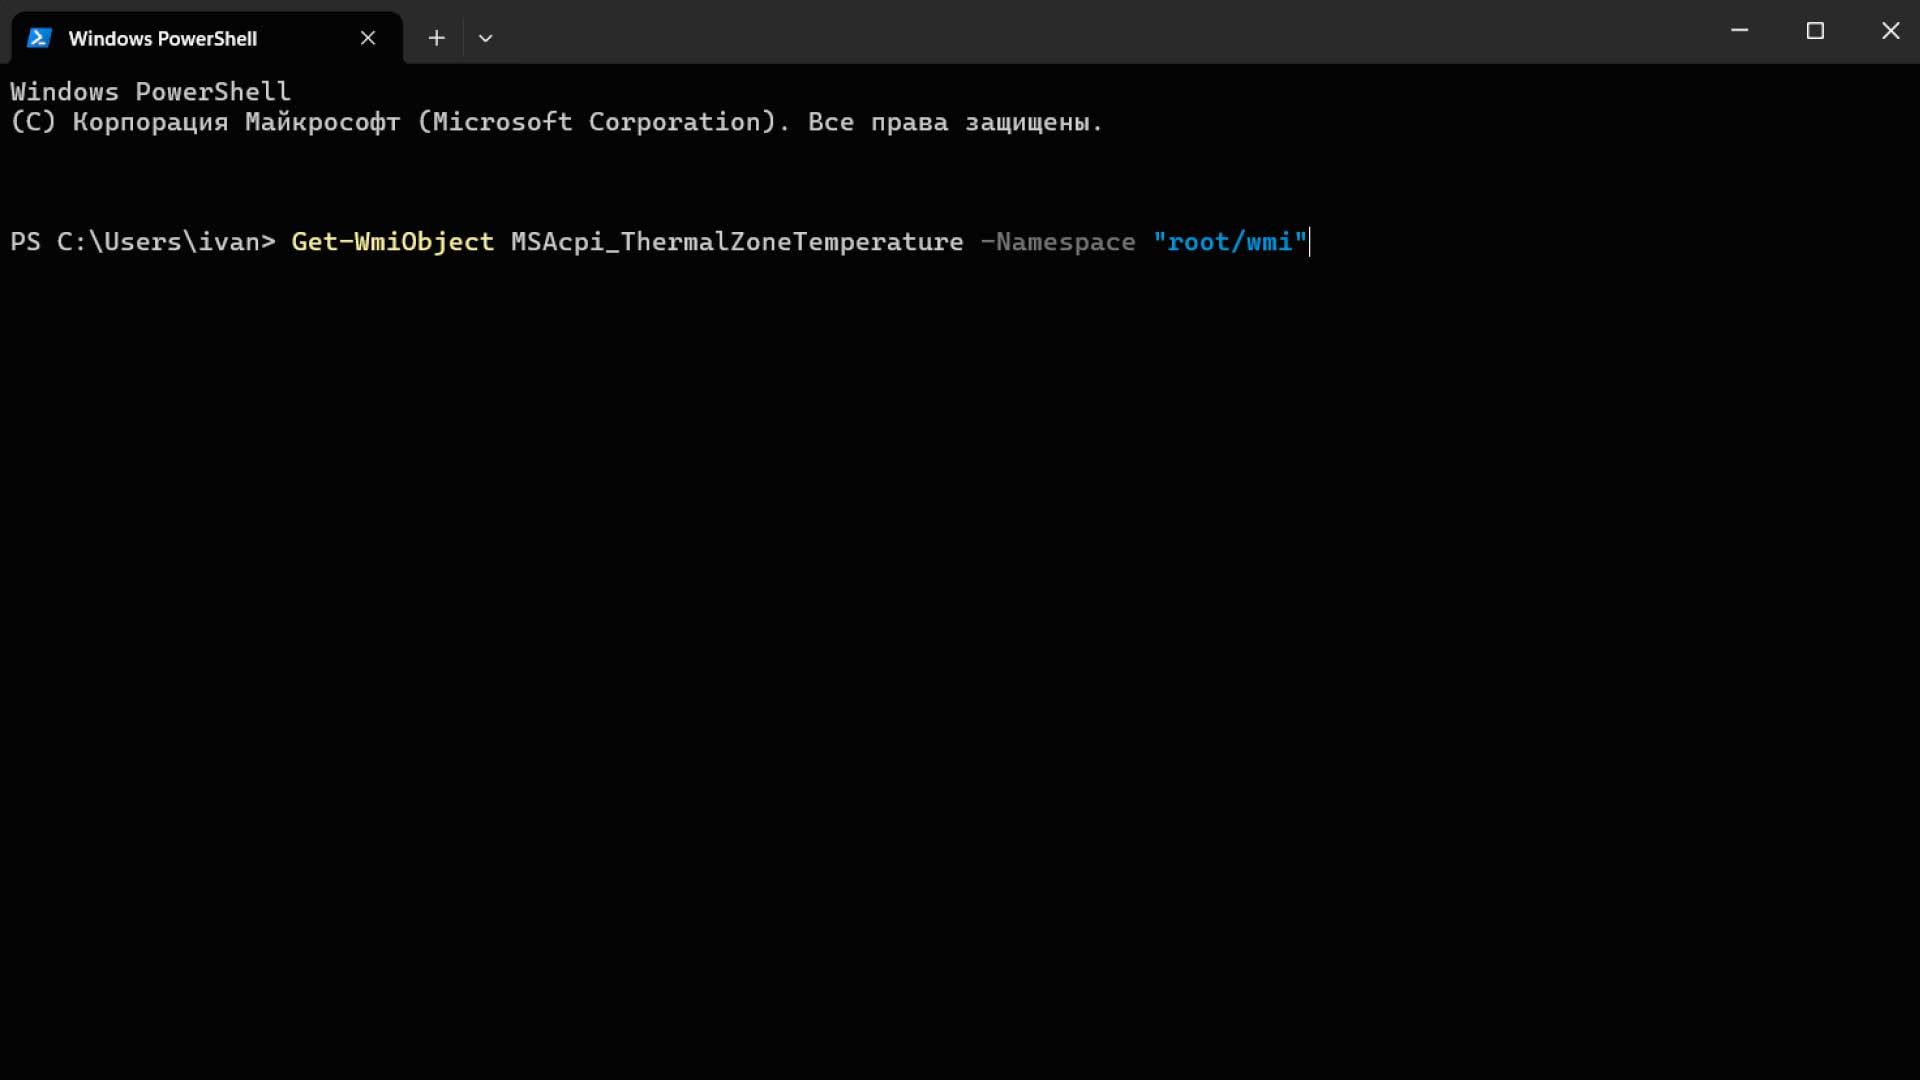Click the Windows PowerShell header line
The image size is (1920, 1080).
click(x=150, y=92)
